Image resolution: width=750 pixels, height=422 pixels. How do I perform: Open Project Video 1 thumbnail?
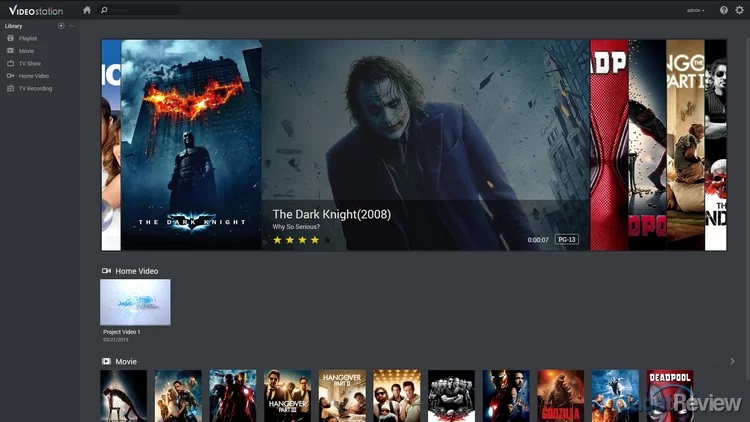click(x=135, y=302)
